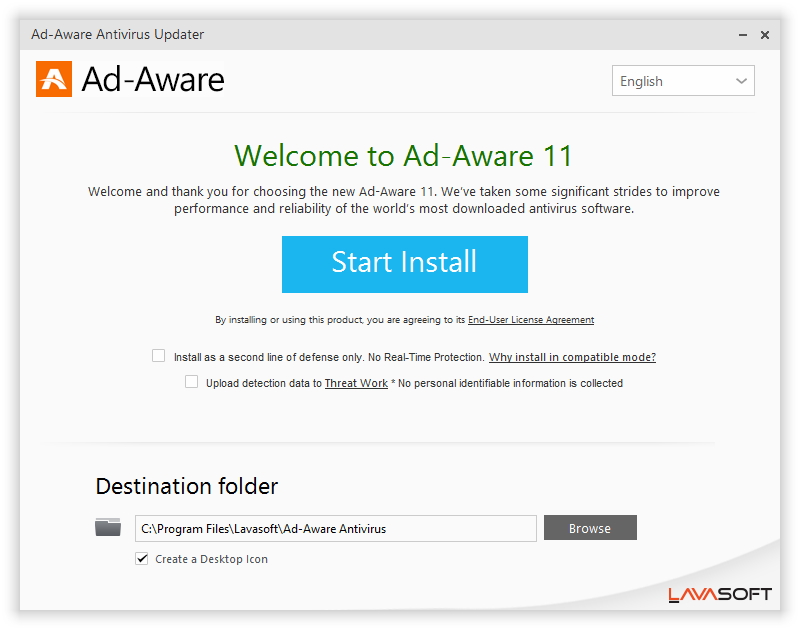Click the orange Ad-Aware logo icon
The image size is (800, 630).
(54, 79)
